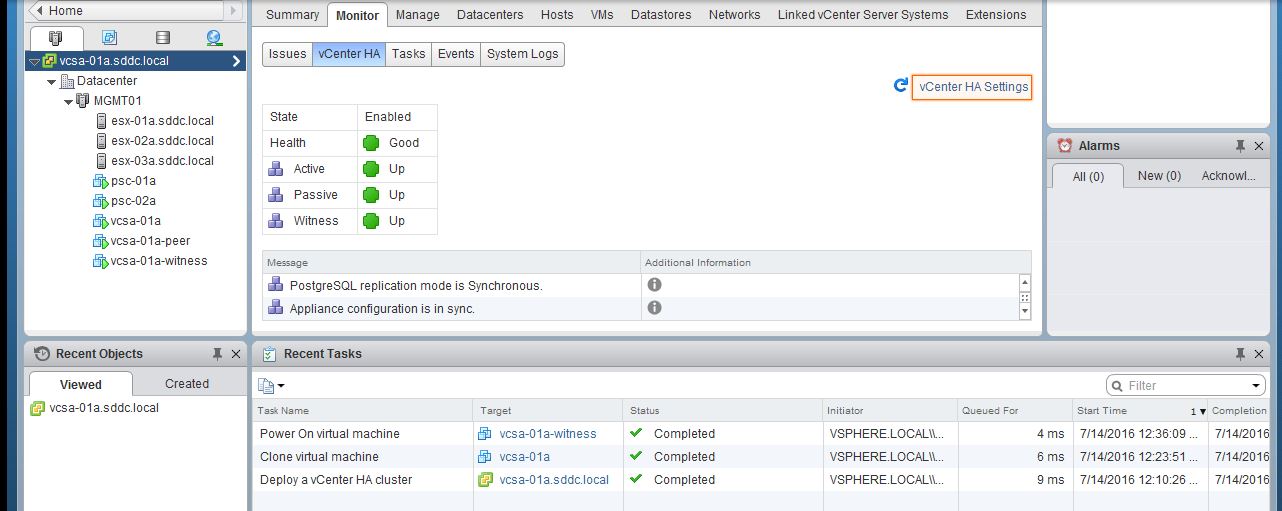Open the Storage navigator icon
Screen dimensions: 1282x511
pos(162,38)
